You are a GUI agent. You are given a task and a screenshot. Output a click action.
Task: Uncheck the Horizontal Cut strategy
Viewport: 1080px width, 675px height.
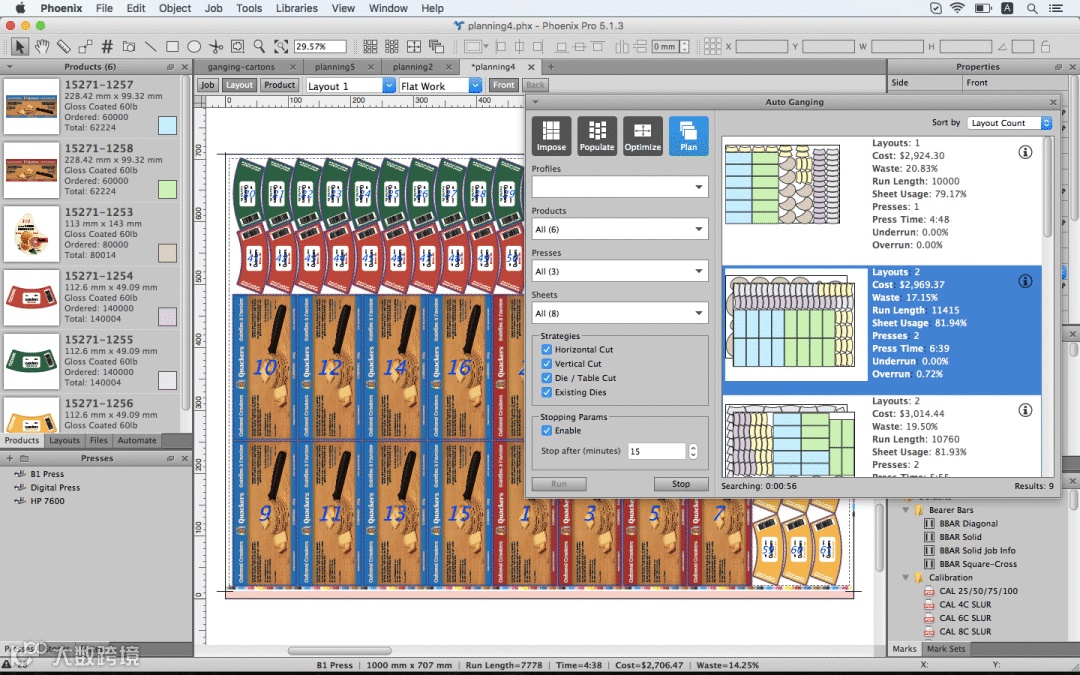coord(547,350)
